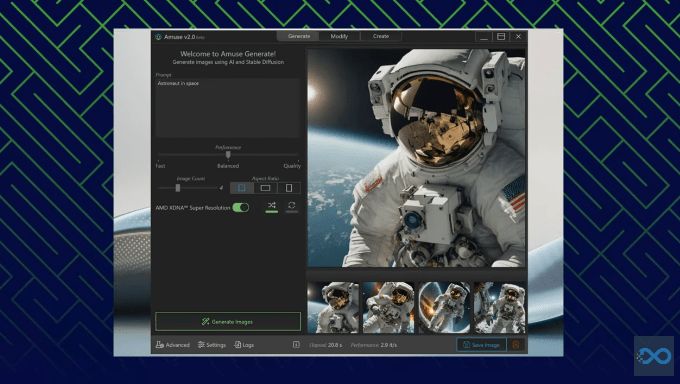Open the Logs panel

click(x=244, y=345)
